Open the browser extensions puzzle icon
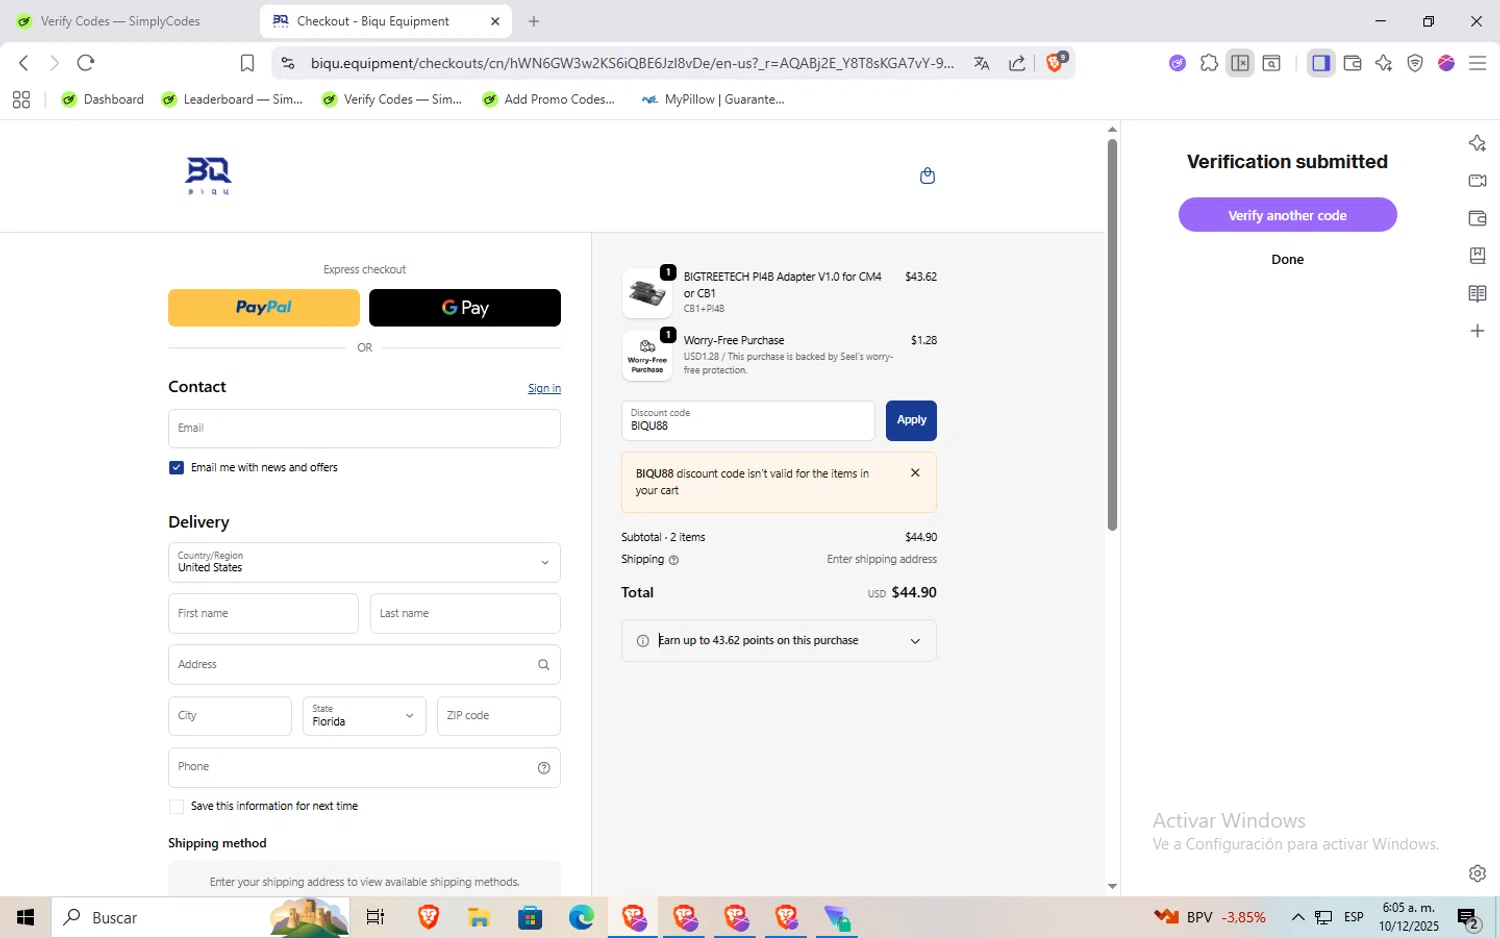Image resolution: width=1500 pixels, height=938 pixels. click(1209, 63)
